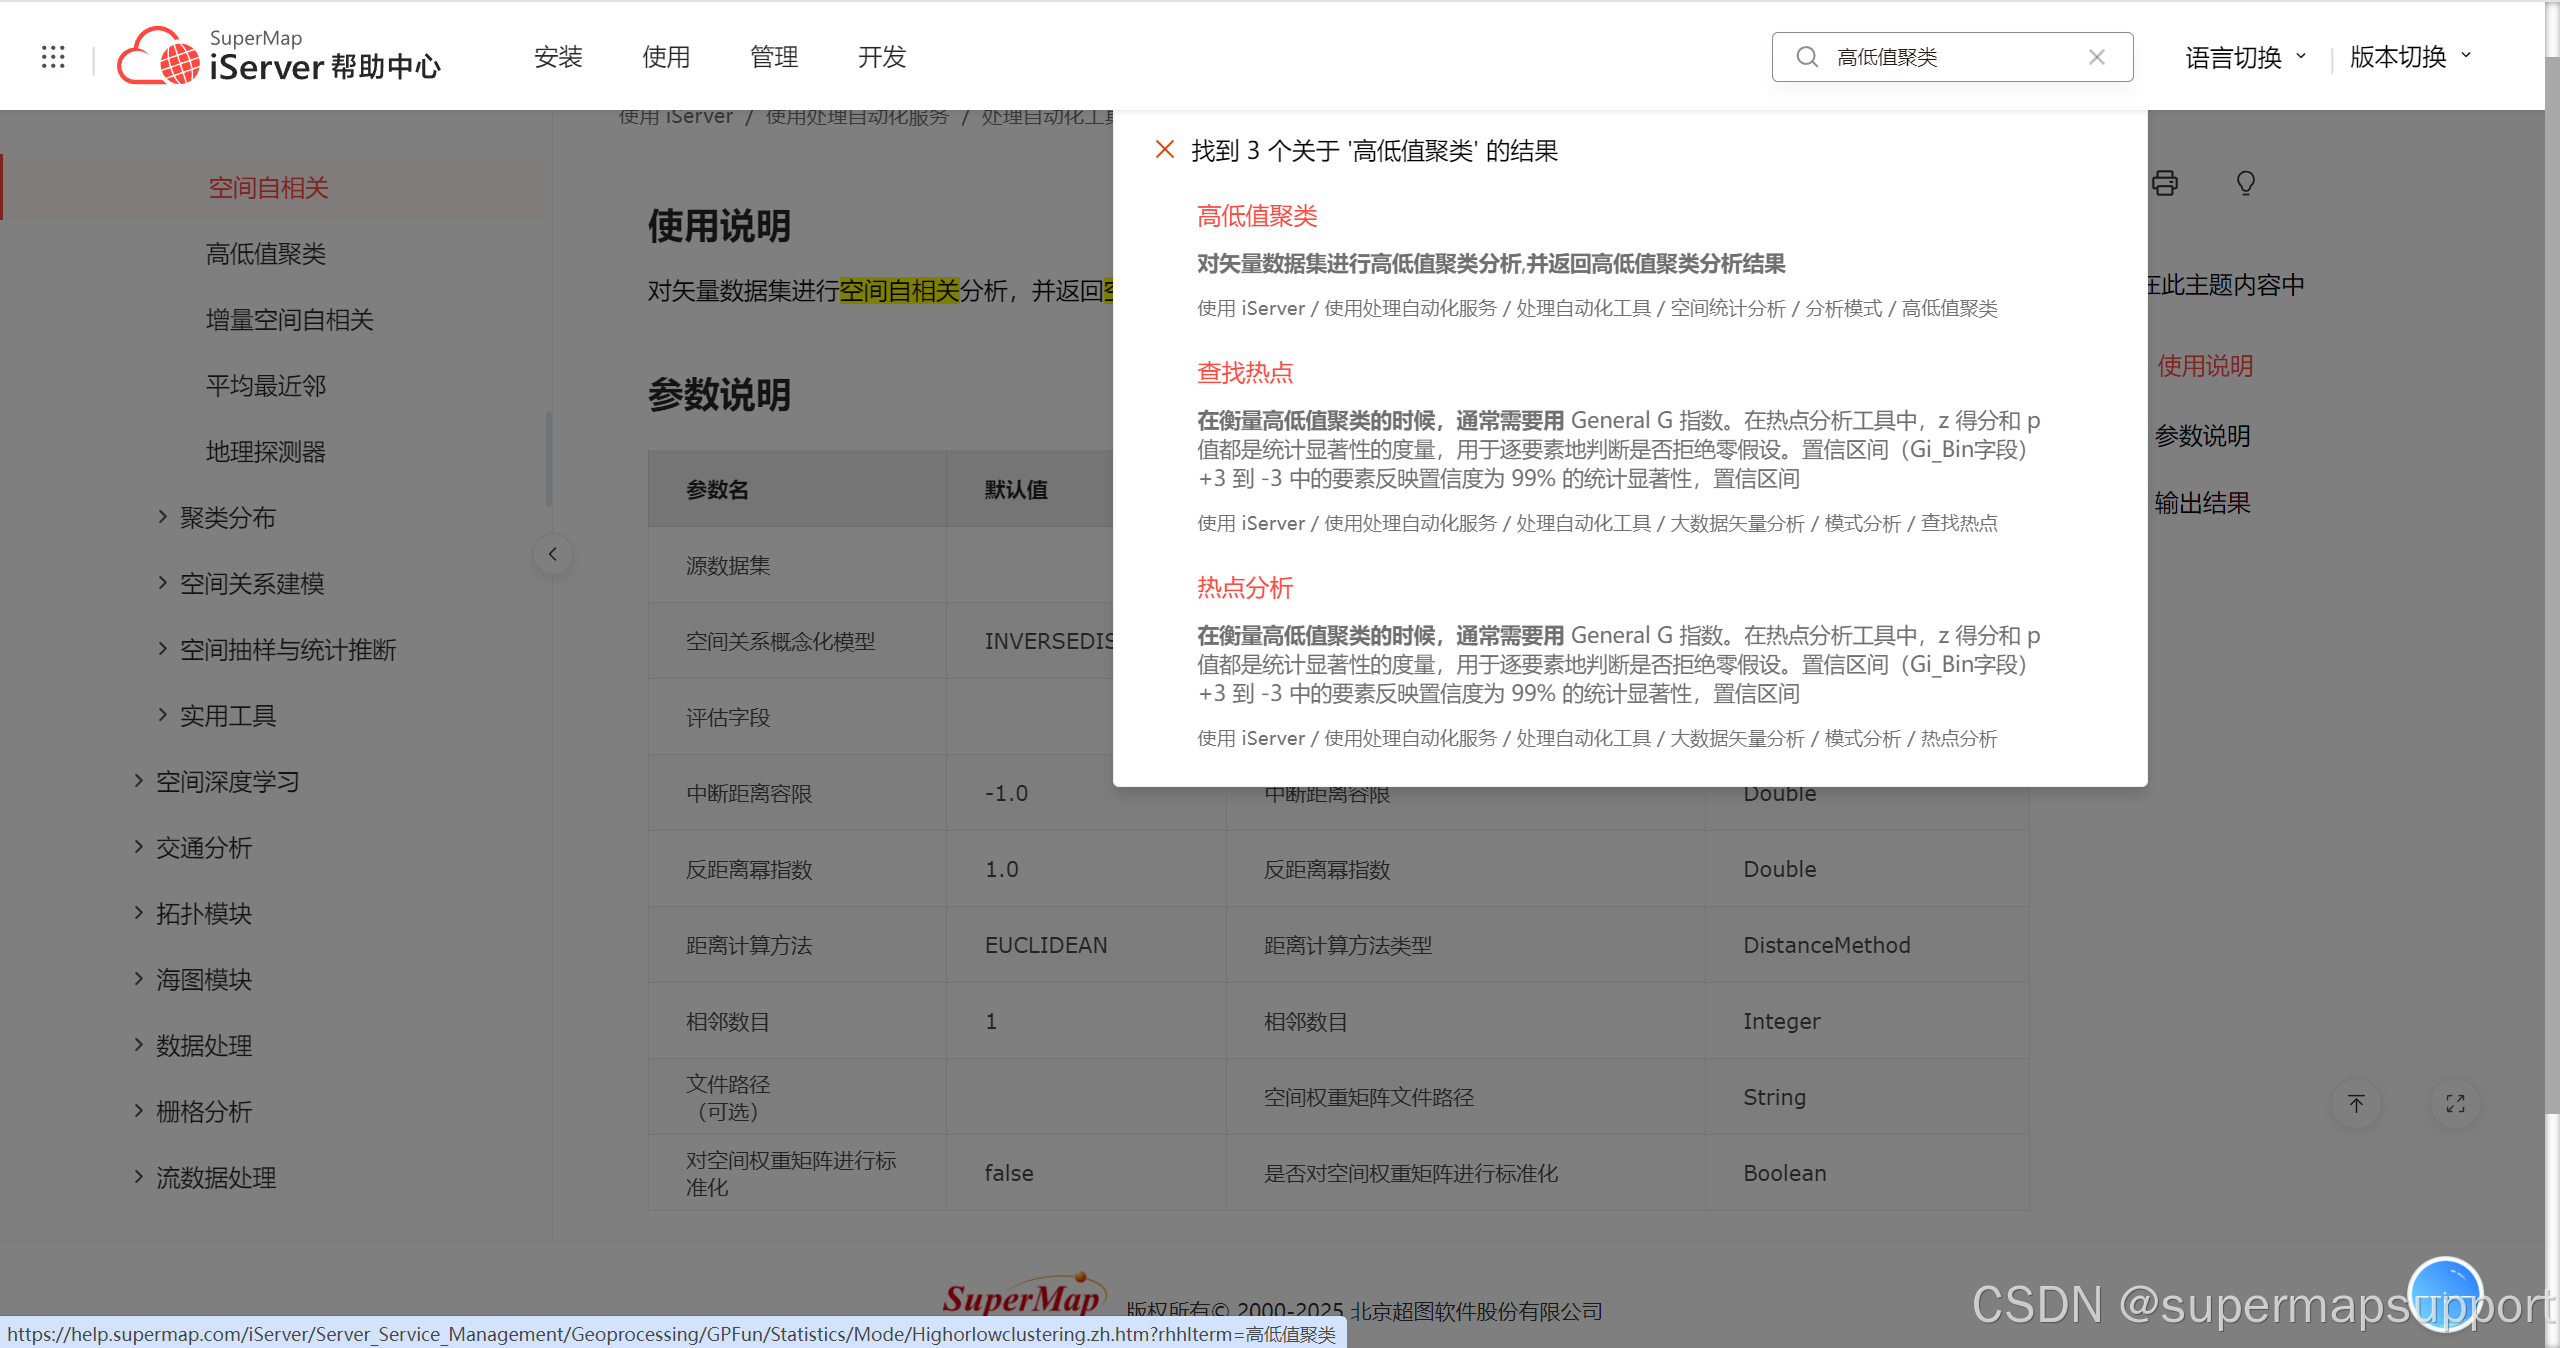
Task: Clear the search box with X icon
Action: 2097,57
